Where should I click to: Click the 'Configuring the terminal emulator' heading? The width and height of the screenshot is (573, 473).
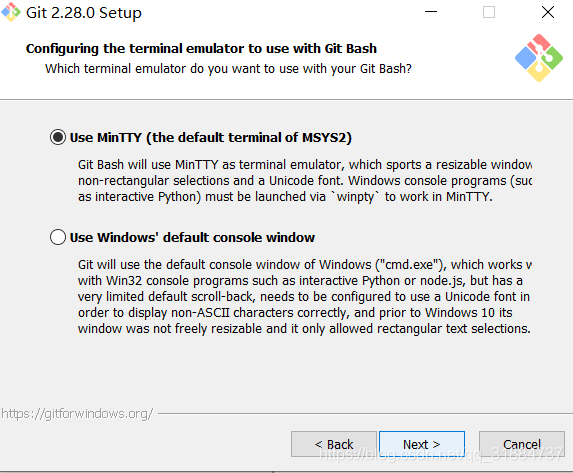(x=201, y=48)
